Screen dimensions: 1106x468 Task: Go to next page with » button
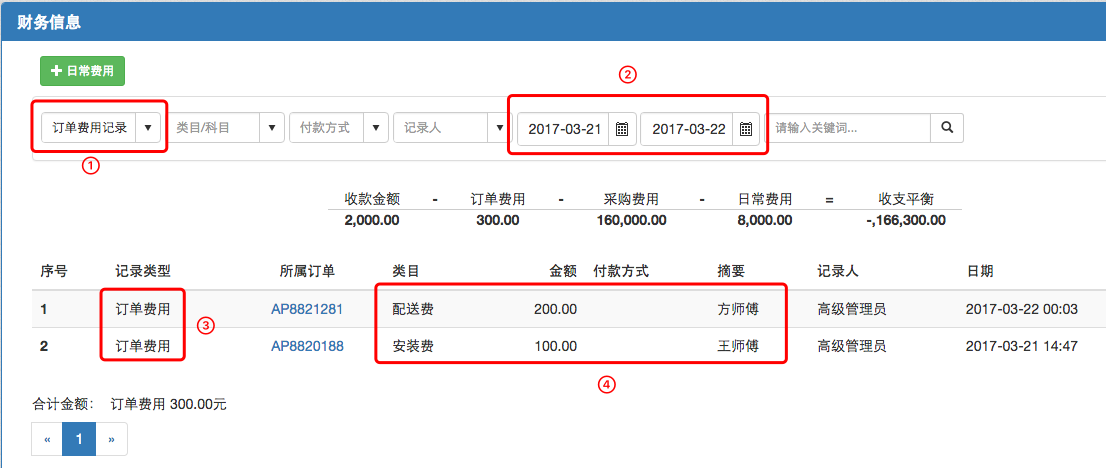point(111,439)
